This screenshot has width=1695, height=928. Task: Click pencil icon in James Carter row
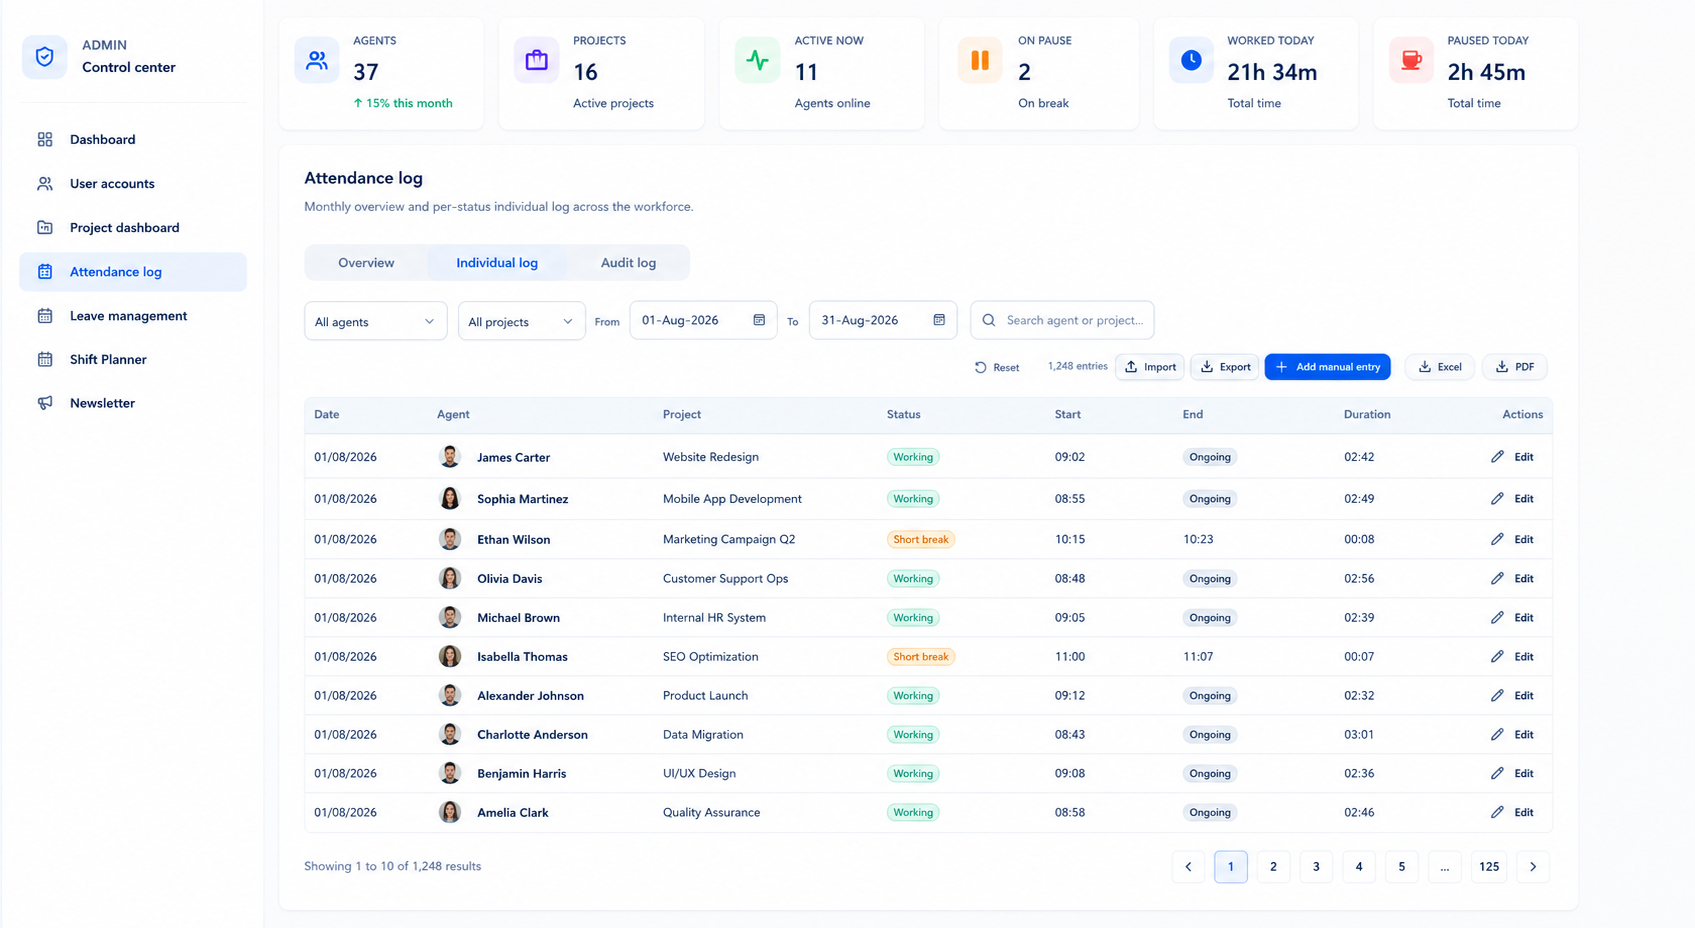pyautogui.click(x=1497, y=457)
